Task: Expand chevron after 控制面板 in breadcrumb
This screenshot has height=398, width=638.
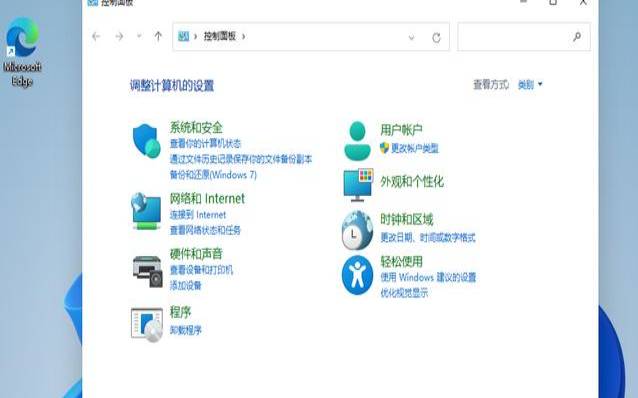Action: (x=244, y=36)
